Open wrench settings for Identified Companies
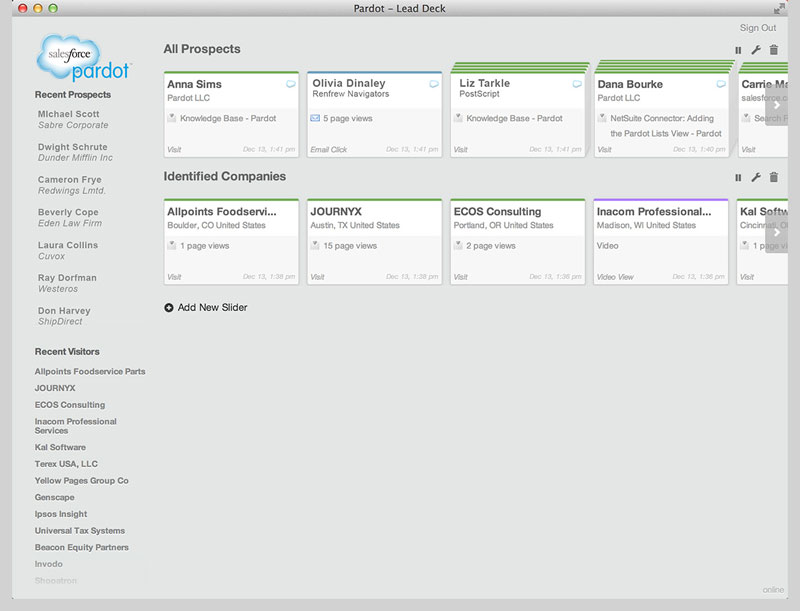Image resolution: width=800 pixels, height=611 pixels. (x=756, y=177)
